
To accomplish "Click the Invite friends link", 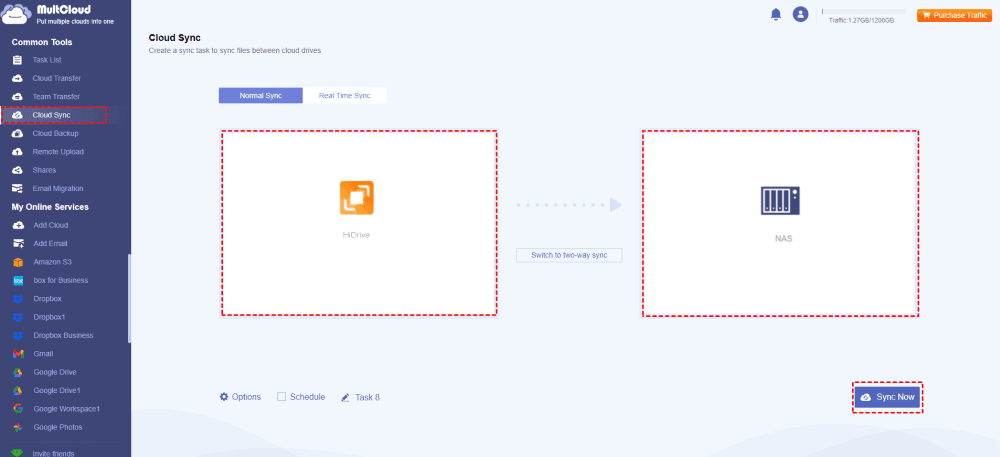I will pyautogui.click(x=53, y=453).
